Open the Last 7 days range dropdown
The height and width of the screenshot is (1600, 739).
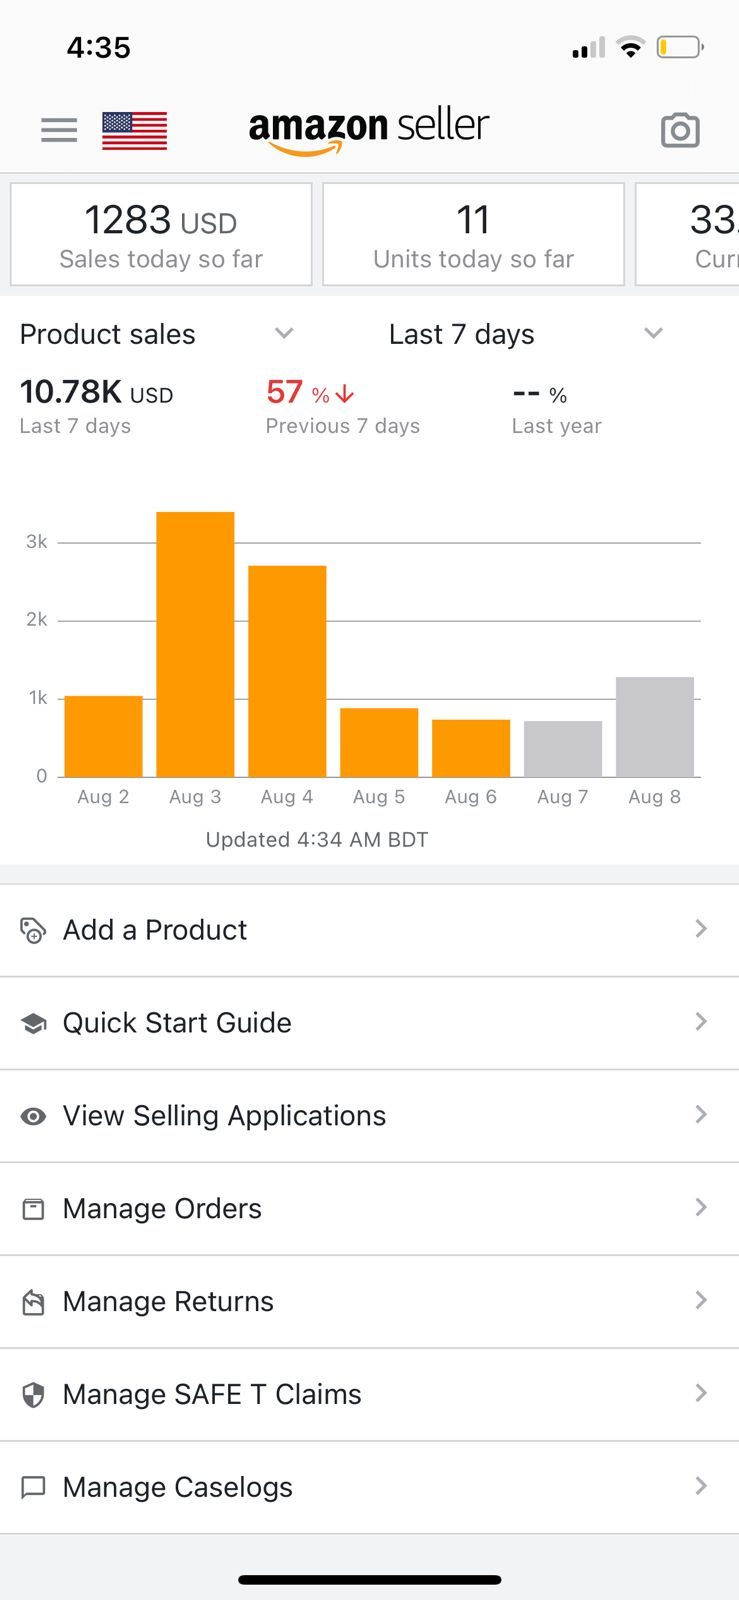[x=653, y=334]
